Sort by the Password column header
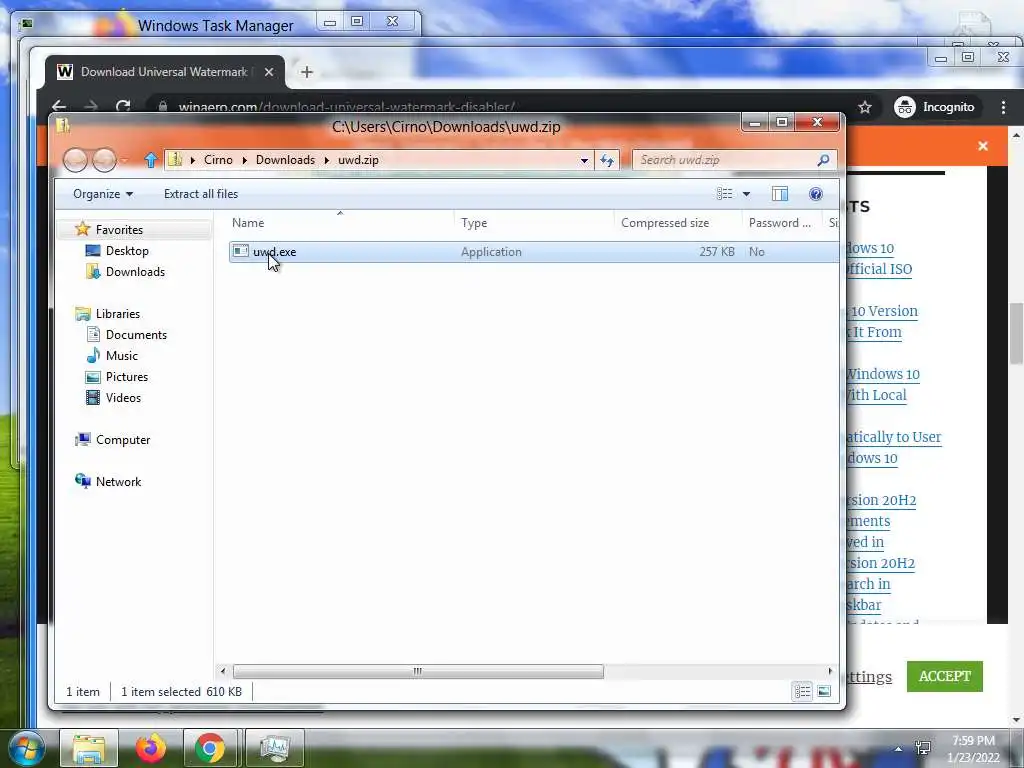The image size is (1024, 768). point(782,223)
